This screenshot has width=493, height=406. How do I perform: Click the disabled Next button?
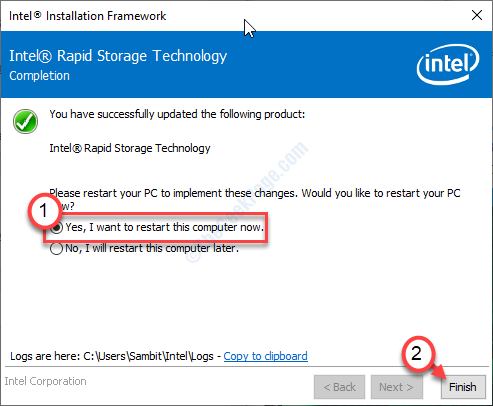click(x=396, y=387)
